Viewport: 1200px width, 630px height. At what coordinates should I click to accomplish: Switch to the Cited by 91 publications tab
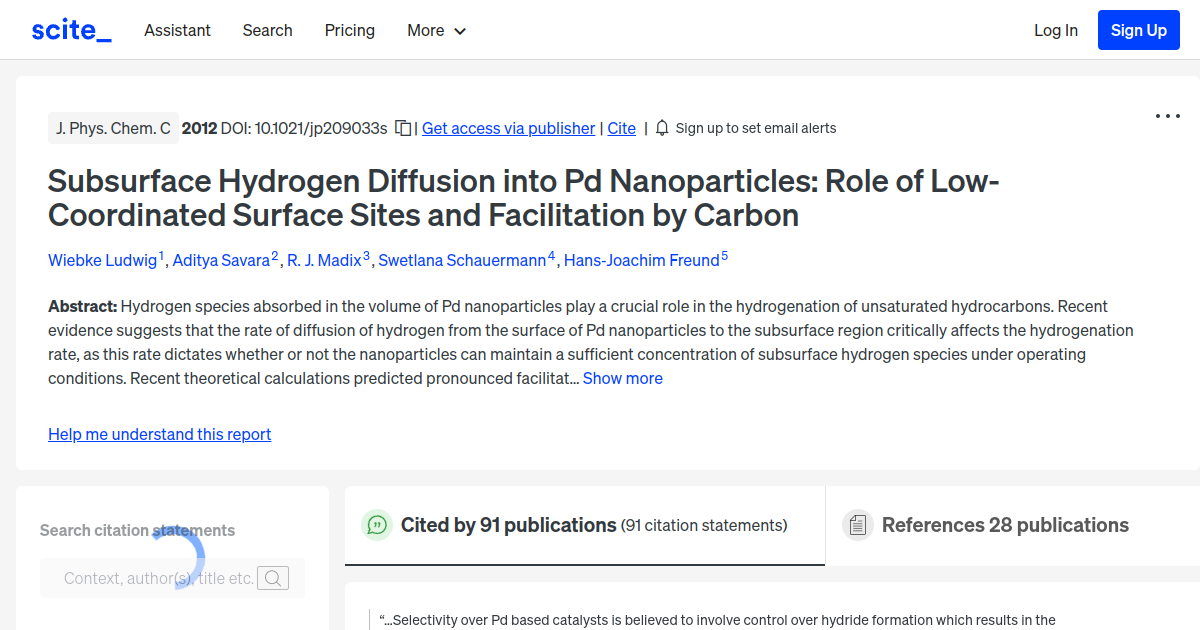click(507, 524)
